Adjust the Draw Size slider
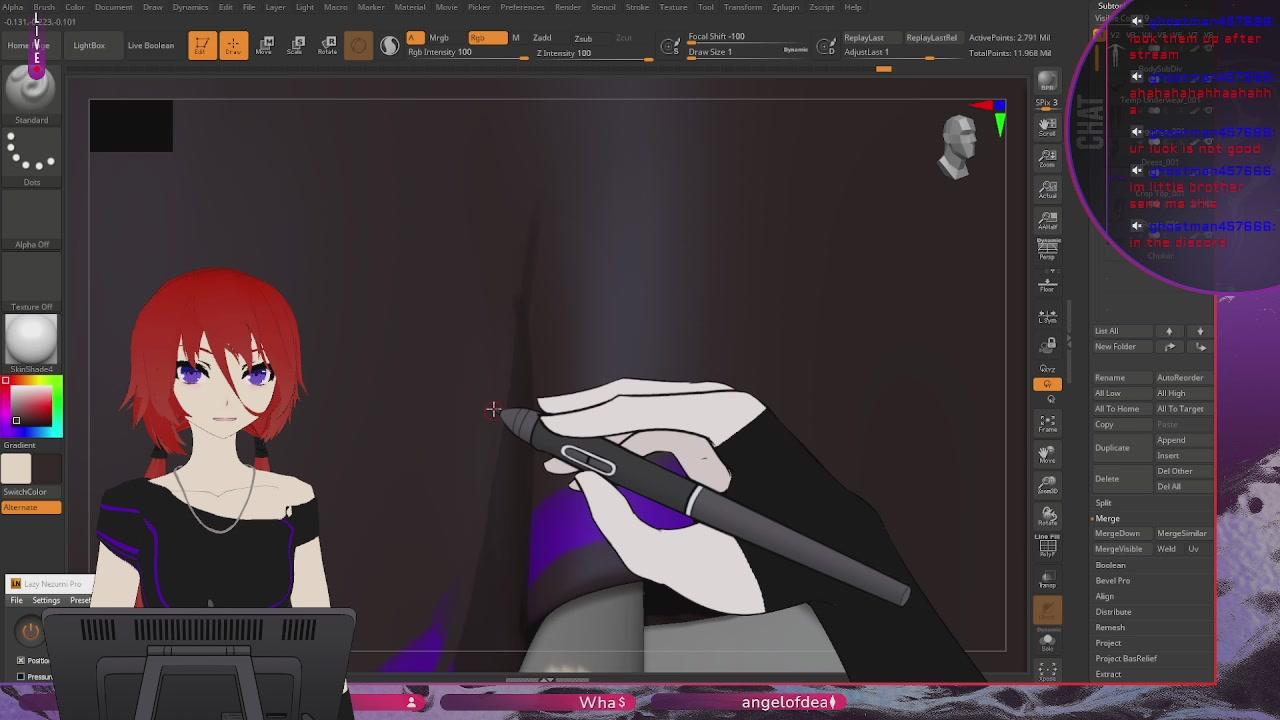Image resolution: width=1280 pixels, height=720 pixels. coord(749,52)
